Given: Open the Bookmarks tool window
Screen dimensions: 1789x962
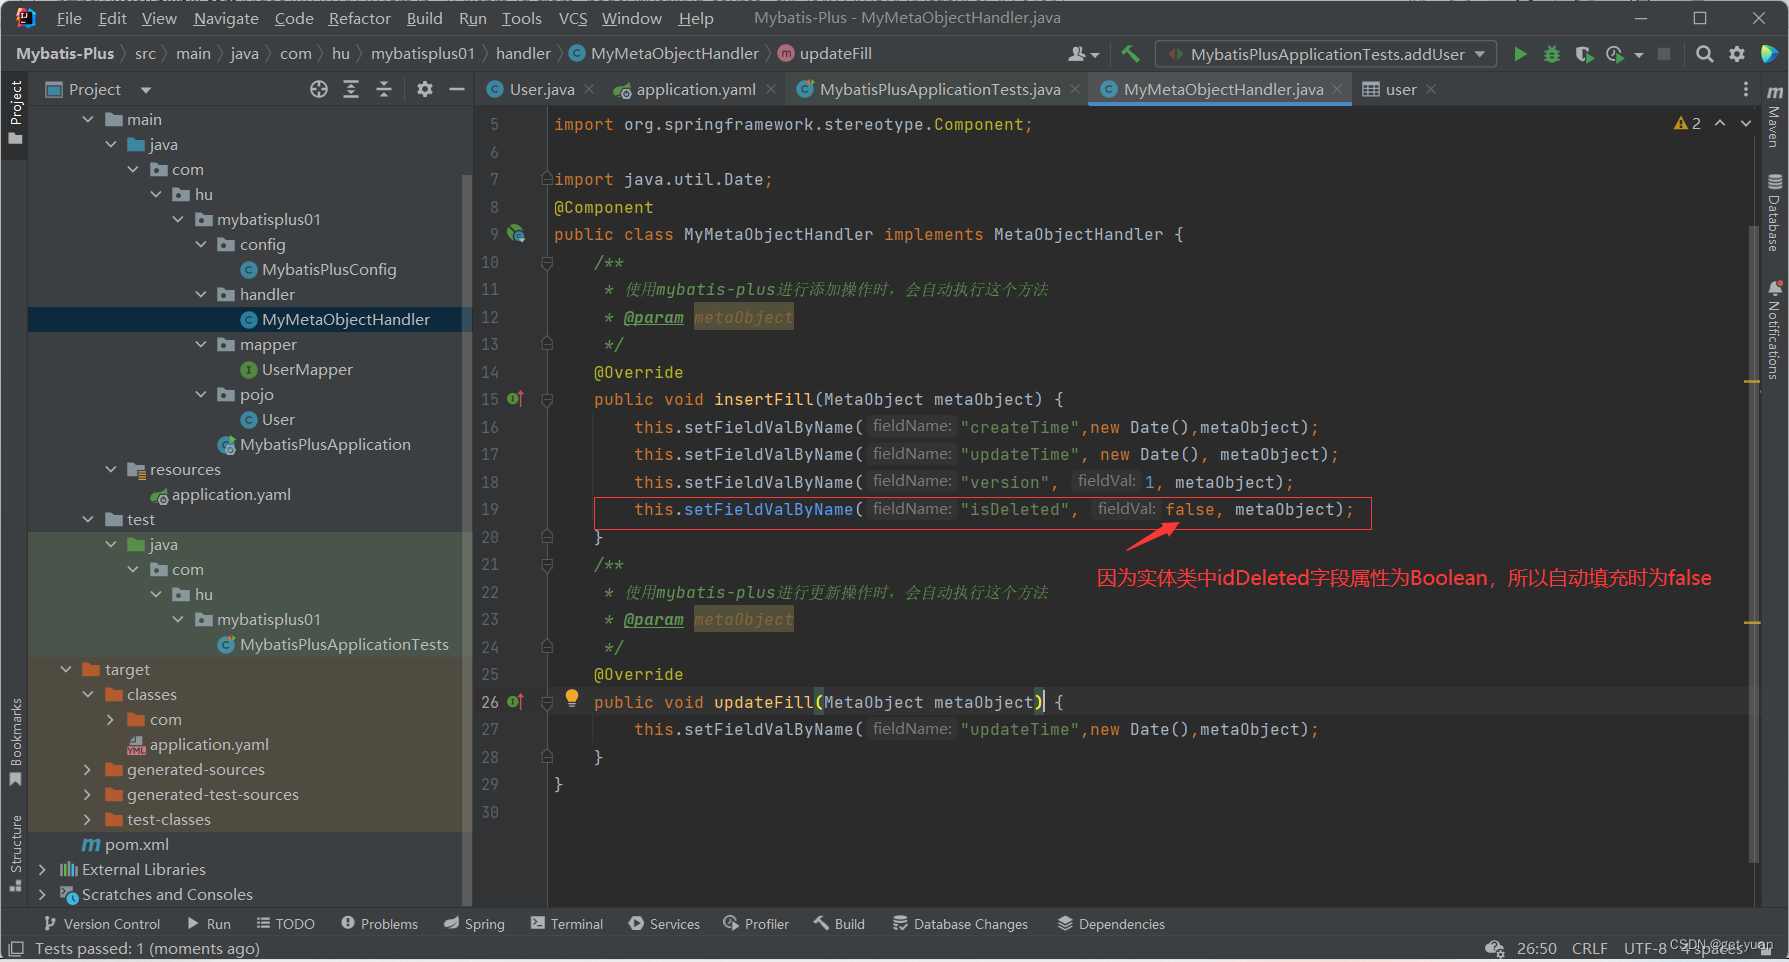Looking at the screenshot, I should click(x=15, y=742).
